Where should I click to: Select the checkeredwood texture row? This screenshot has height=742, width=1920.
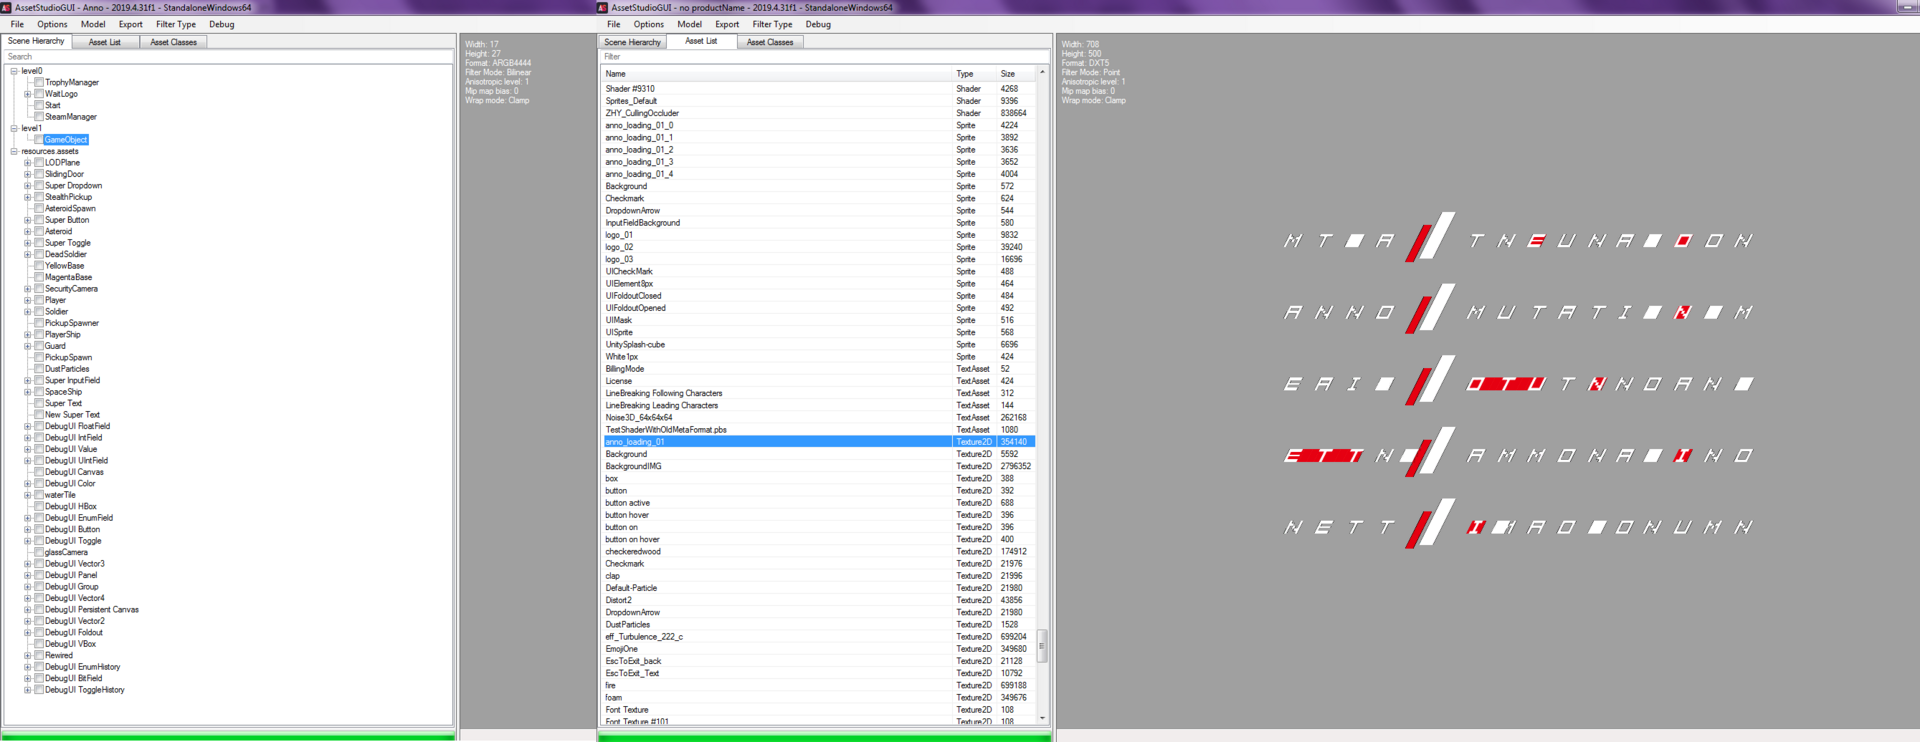click(818, 552)
